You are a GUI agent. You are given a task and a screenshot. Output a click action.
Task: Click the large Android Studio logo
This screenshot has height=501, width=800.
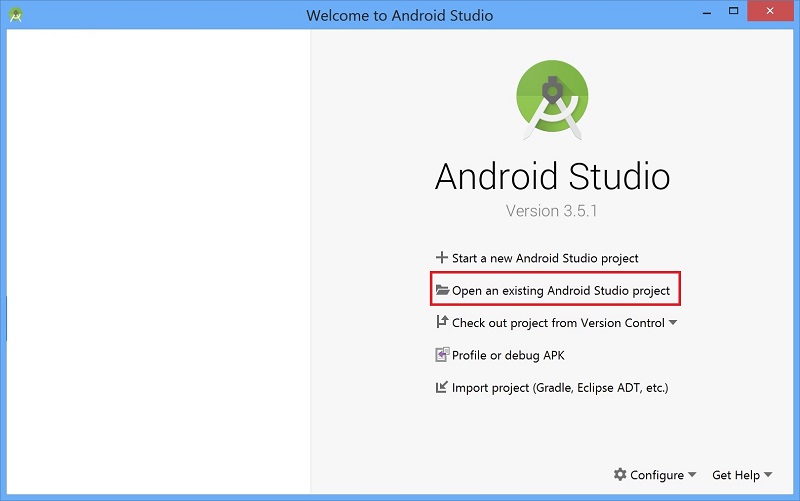tap(552, 99)
